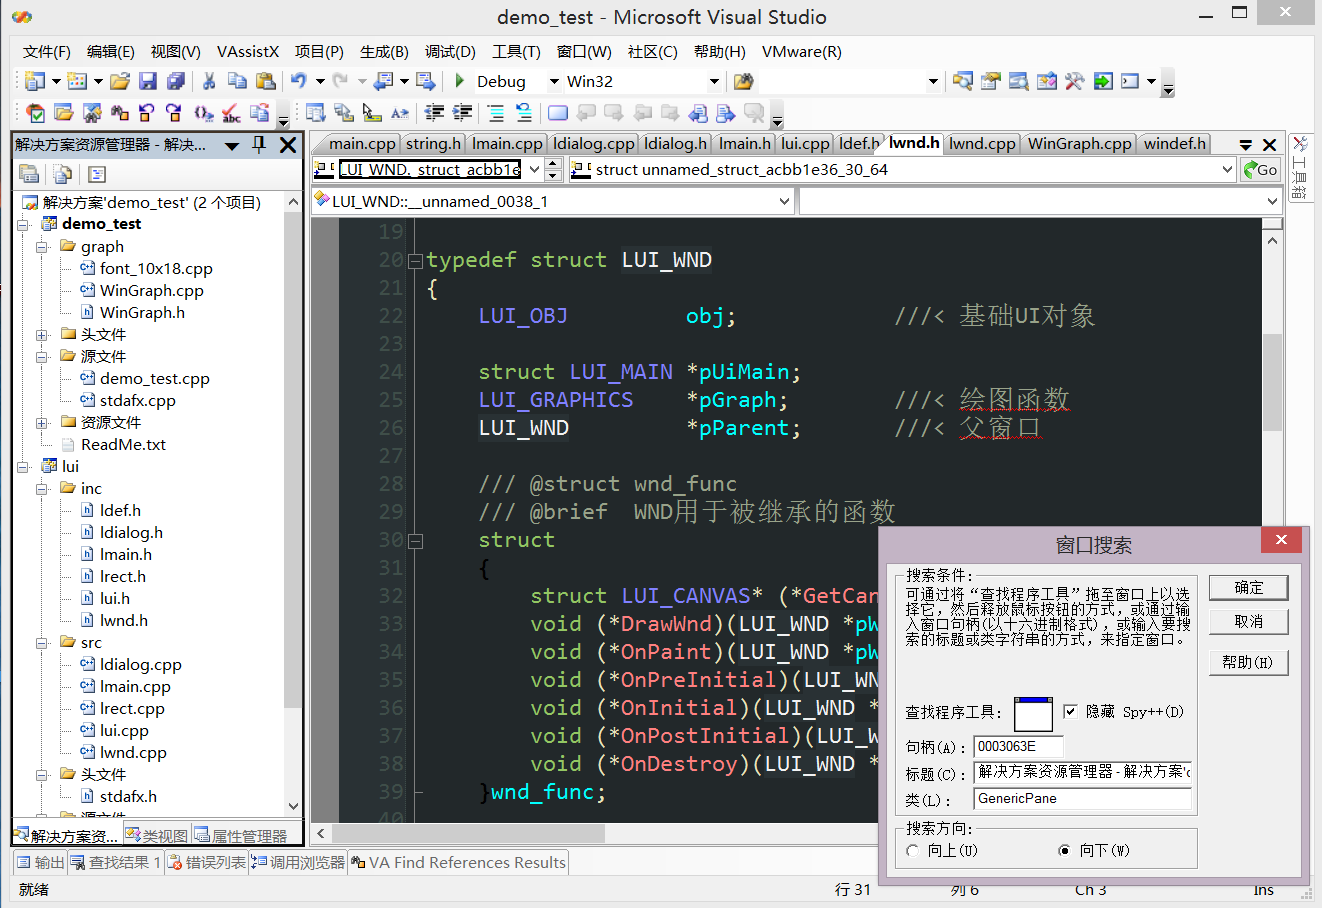Click the Cut scissors icon
This screenshot has height=908, width=1322.
[x=209, y=81]
